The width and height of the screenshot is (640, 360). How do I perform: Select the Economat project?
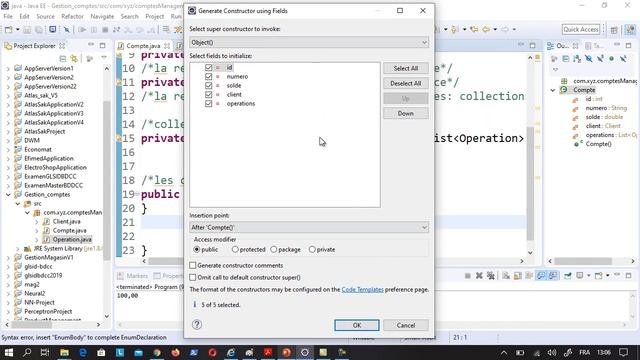38,149
